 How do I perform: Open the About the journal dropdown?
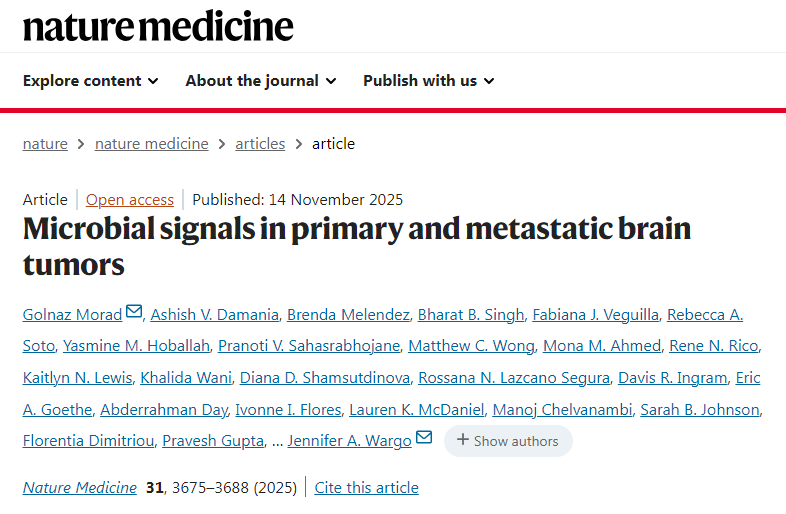[260, 80]
